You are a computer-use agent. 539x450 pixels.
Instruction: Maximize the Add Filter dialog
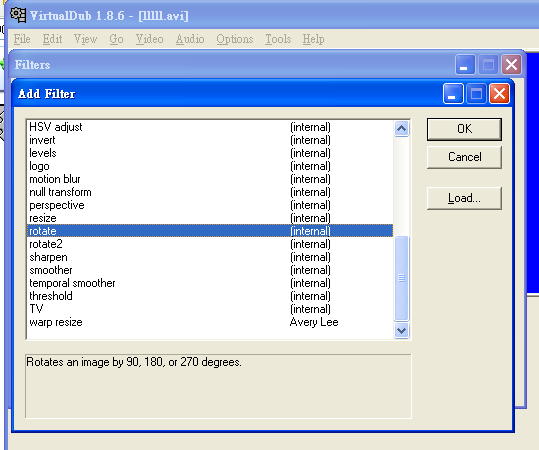click(476, 94)
